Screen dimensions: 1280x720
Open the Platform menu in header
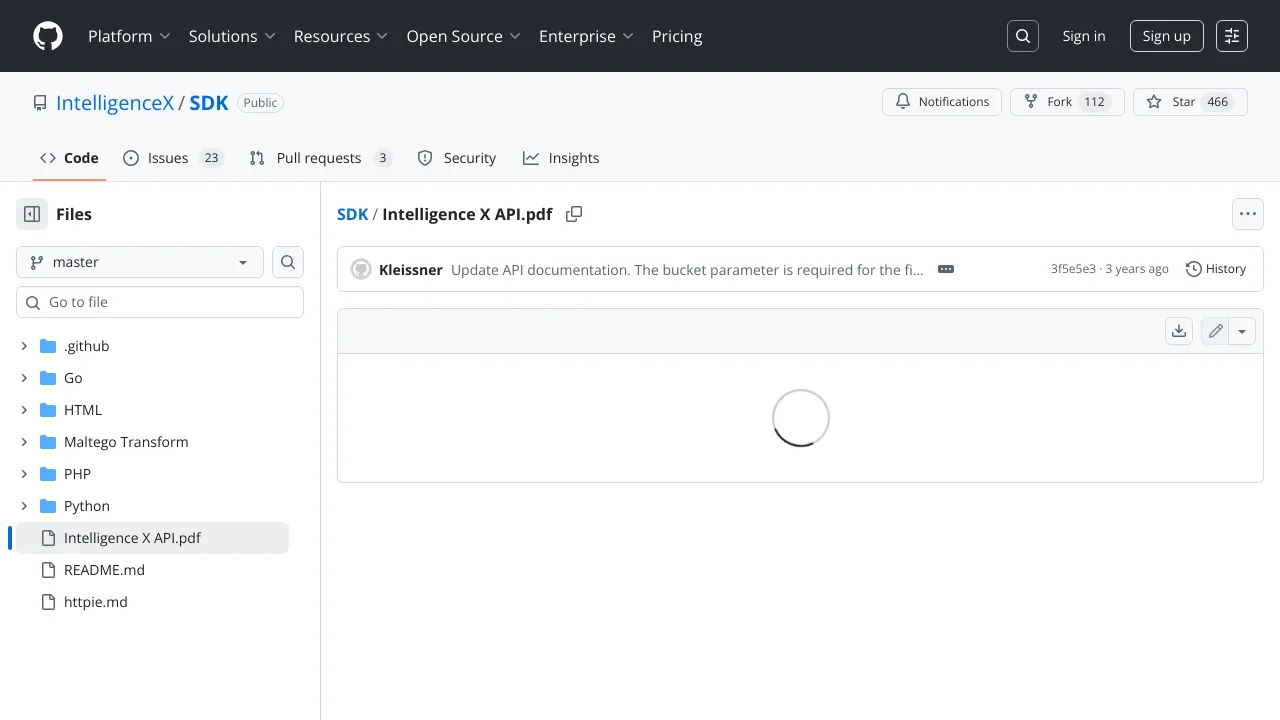129,36
